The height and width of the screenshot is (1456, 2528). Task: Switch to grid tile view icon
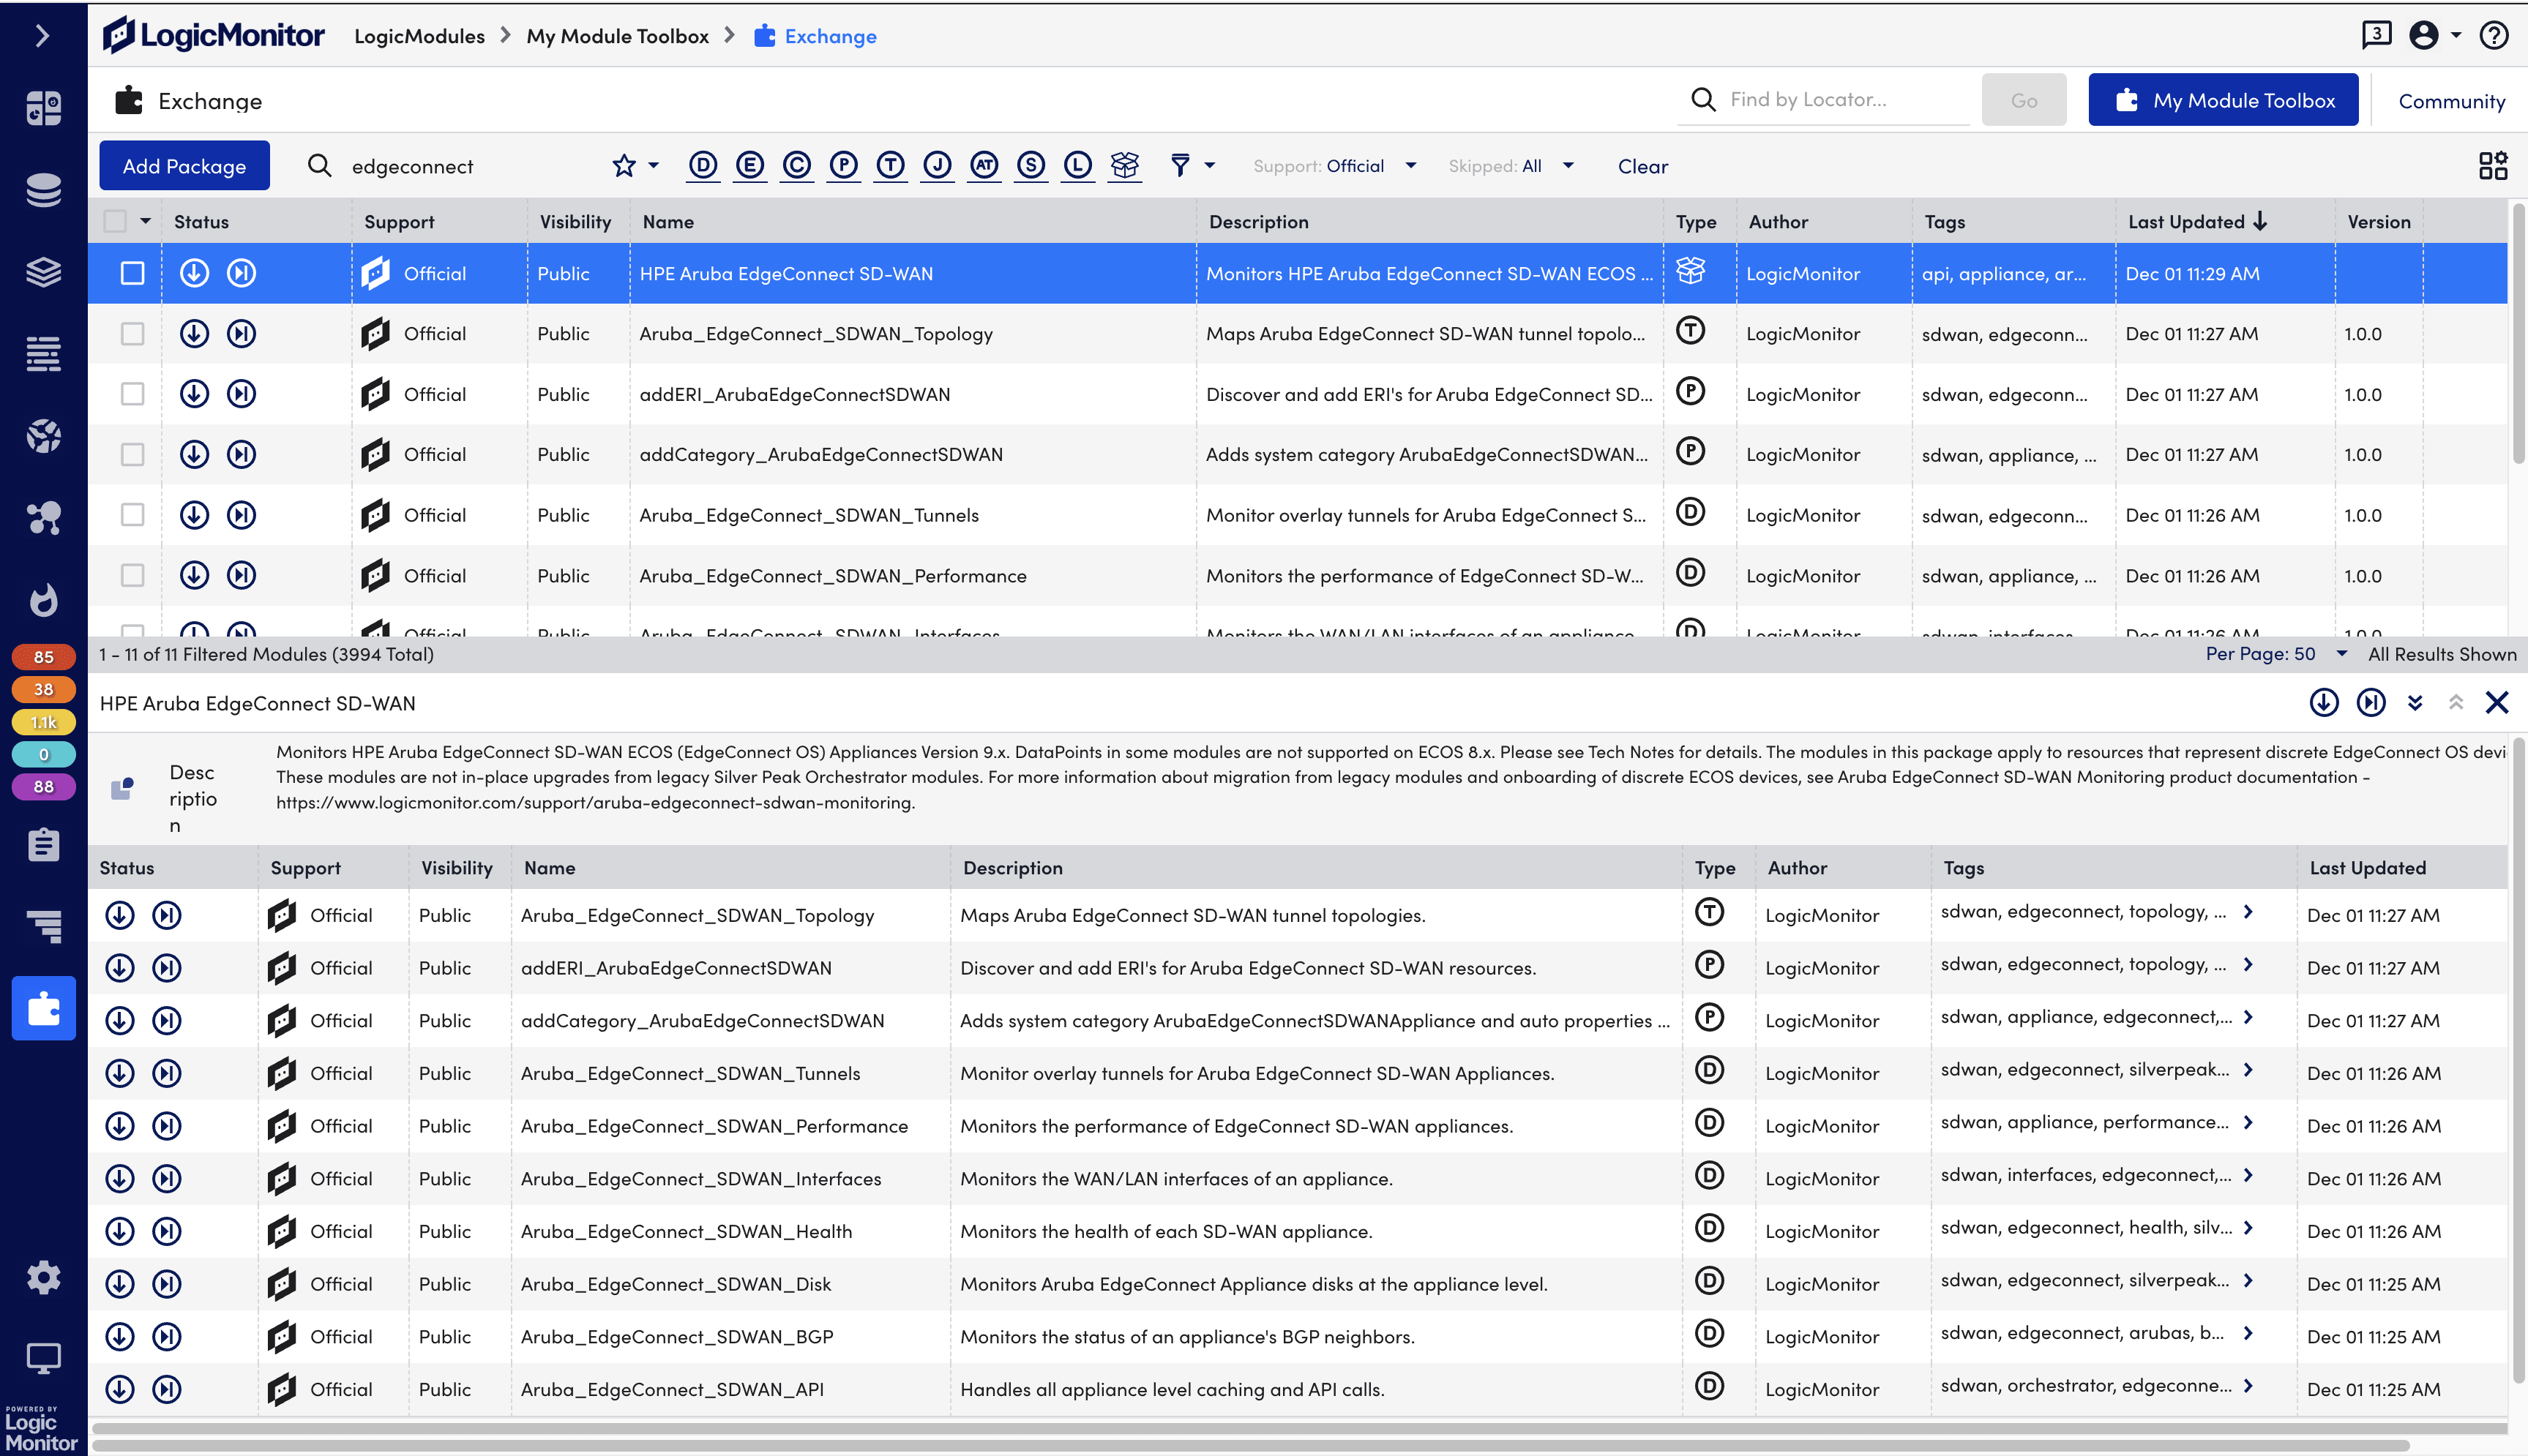2493,165
